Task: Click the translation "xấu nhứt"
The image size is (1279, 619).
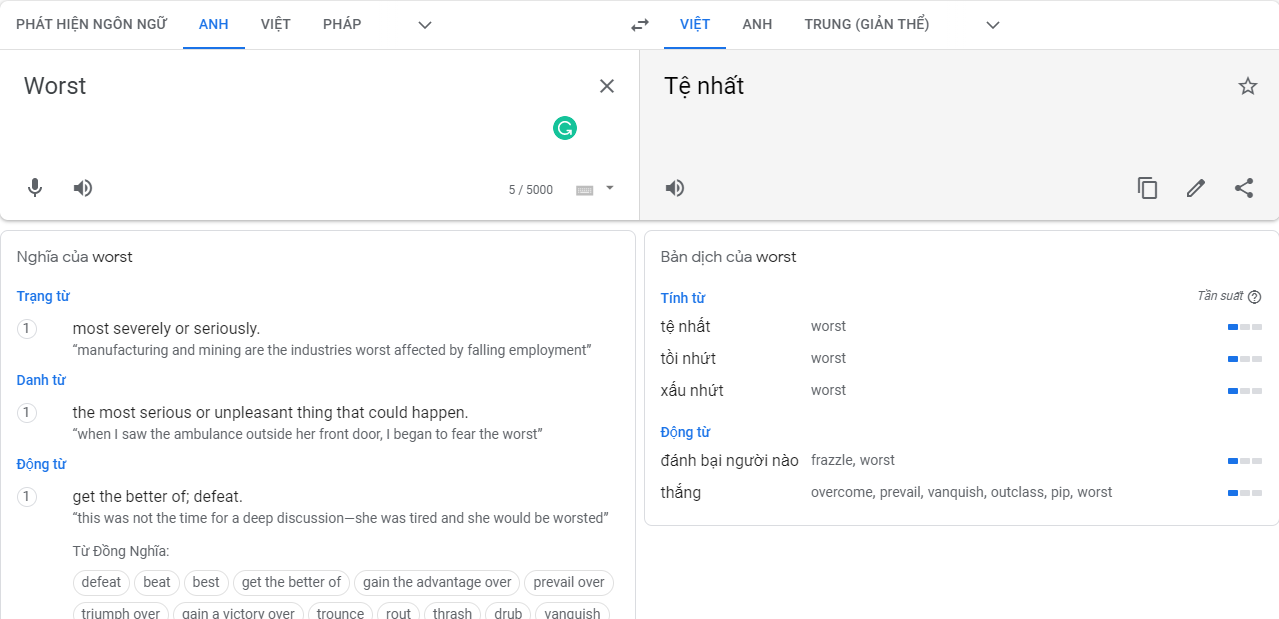Action: click(x=692, y=391)
